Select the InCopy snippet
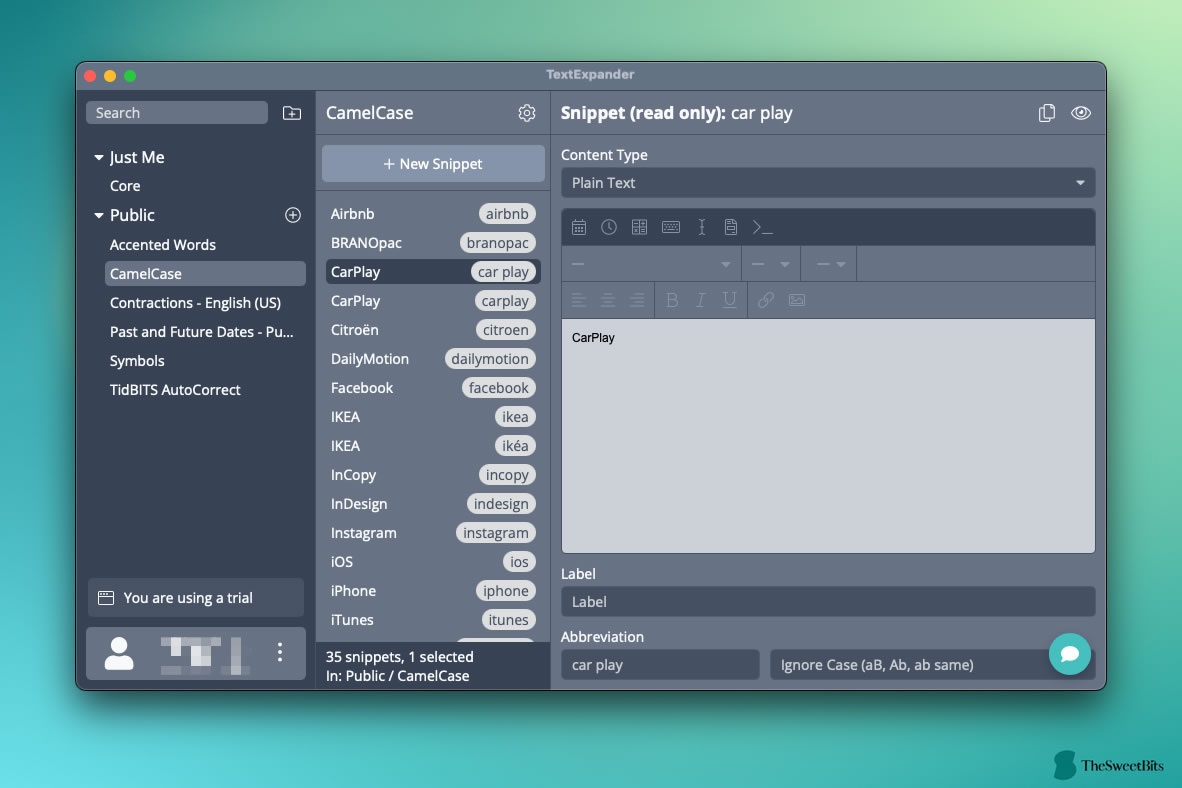The image size is (1182, 788). click(x=433, y=475)
